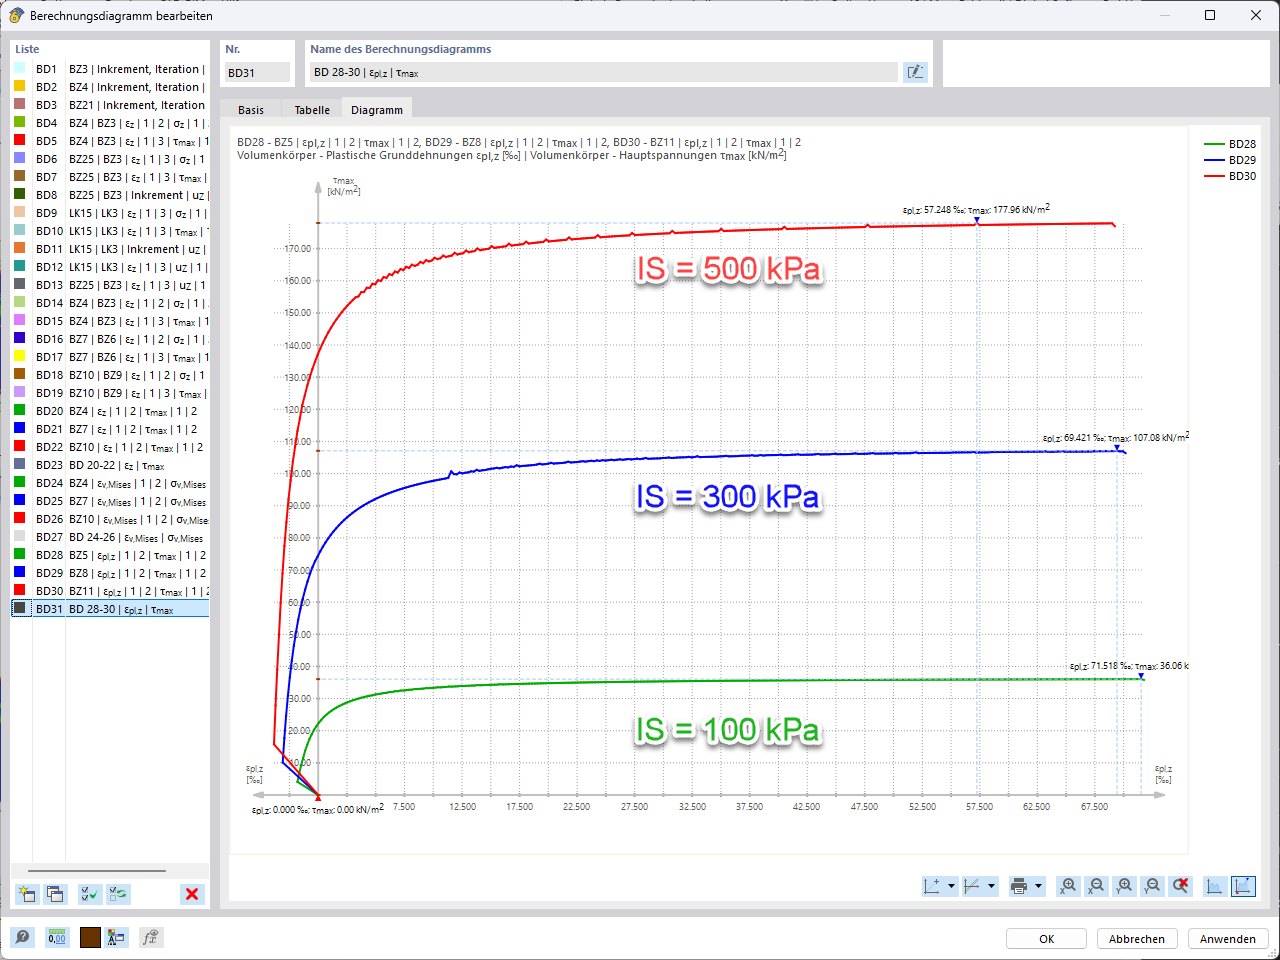Select BD13 in the diagram list
Image resolution: width=1280 pixels, height=960 pixels.
pyautogui.click(x=110, y=285)
